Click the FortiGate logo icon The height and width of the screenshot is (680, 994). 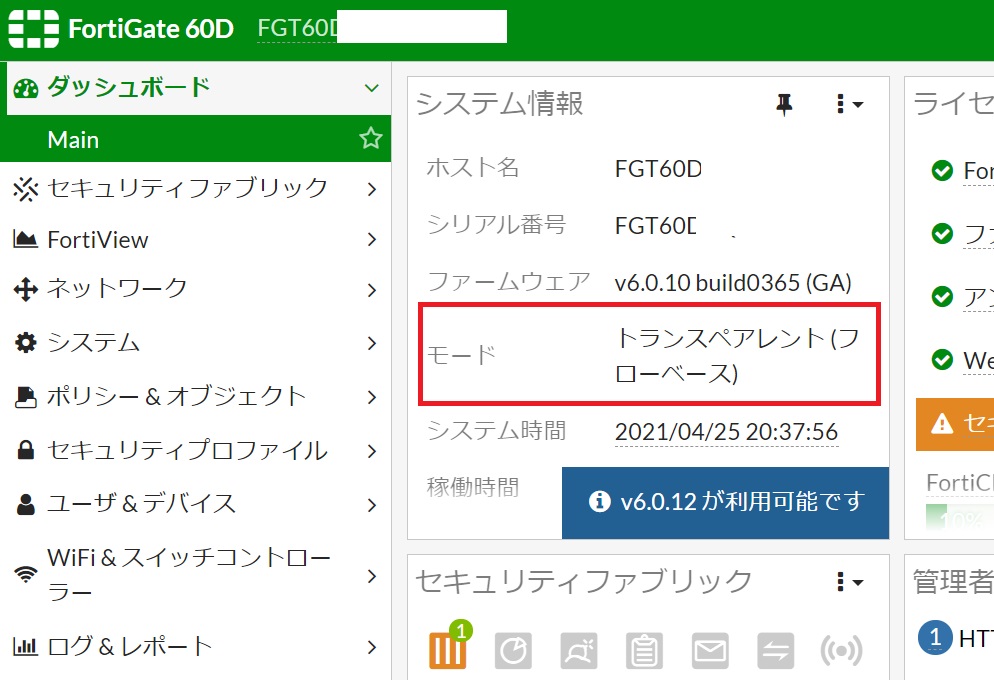point(34,29)
